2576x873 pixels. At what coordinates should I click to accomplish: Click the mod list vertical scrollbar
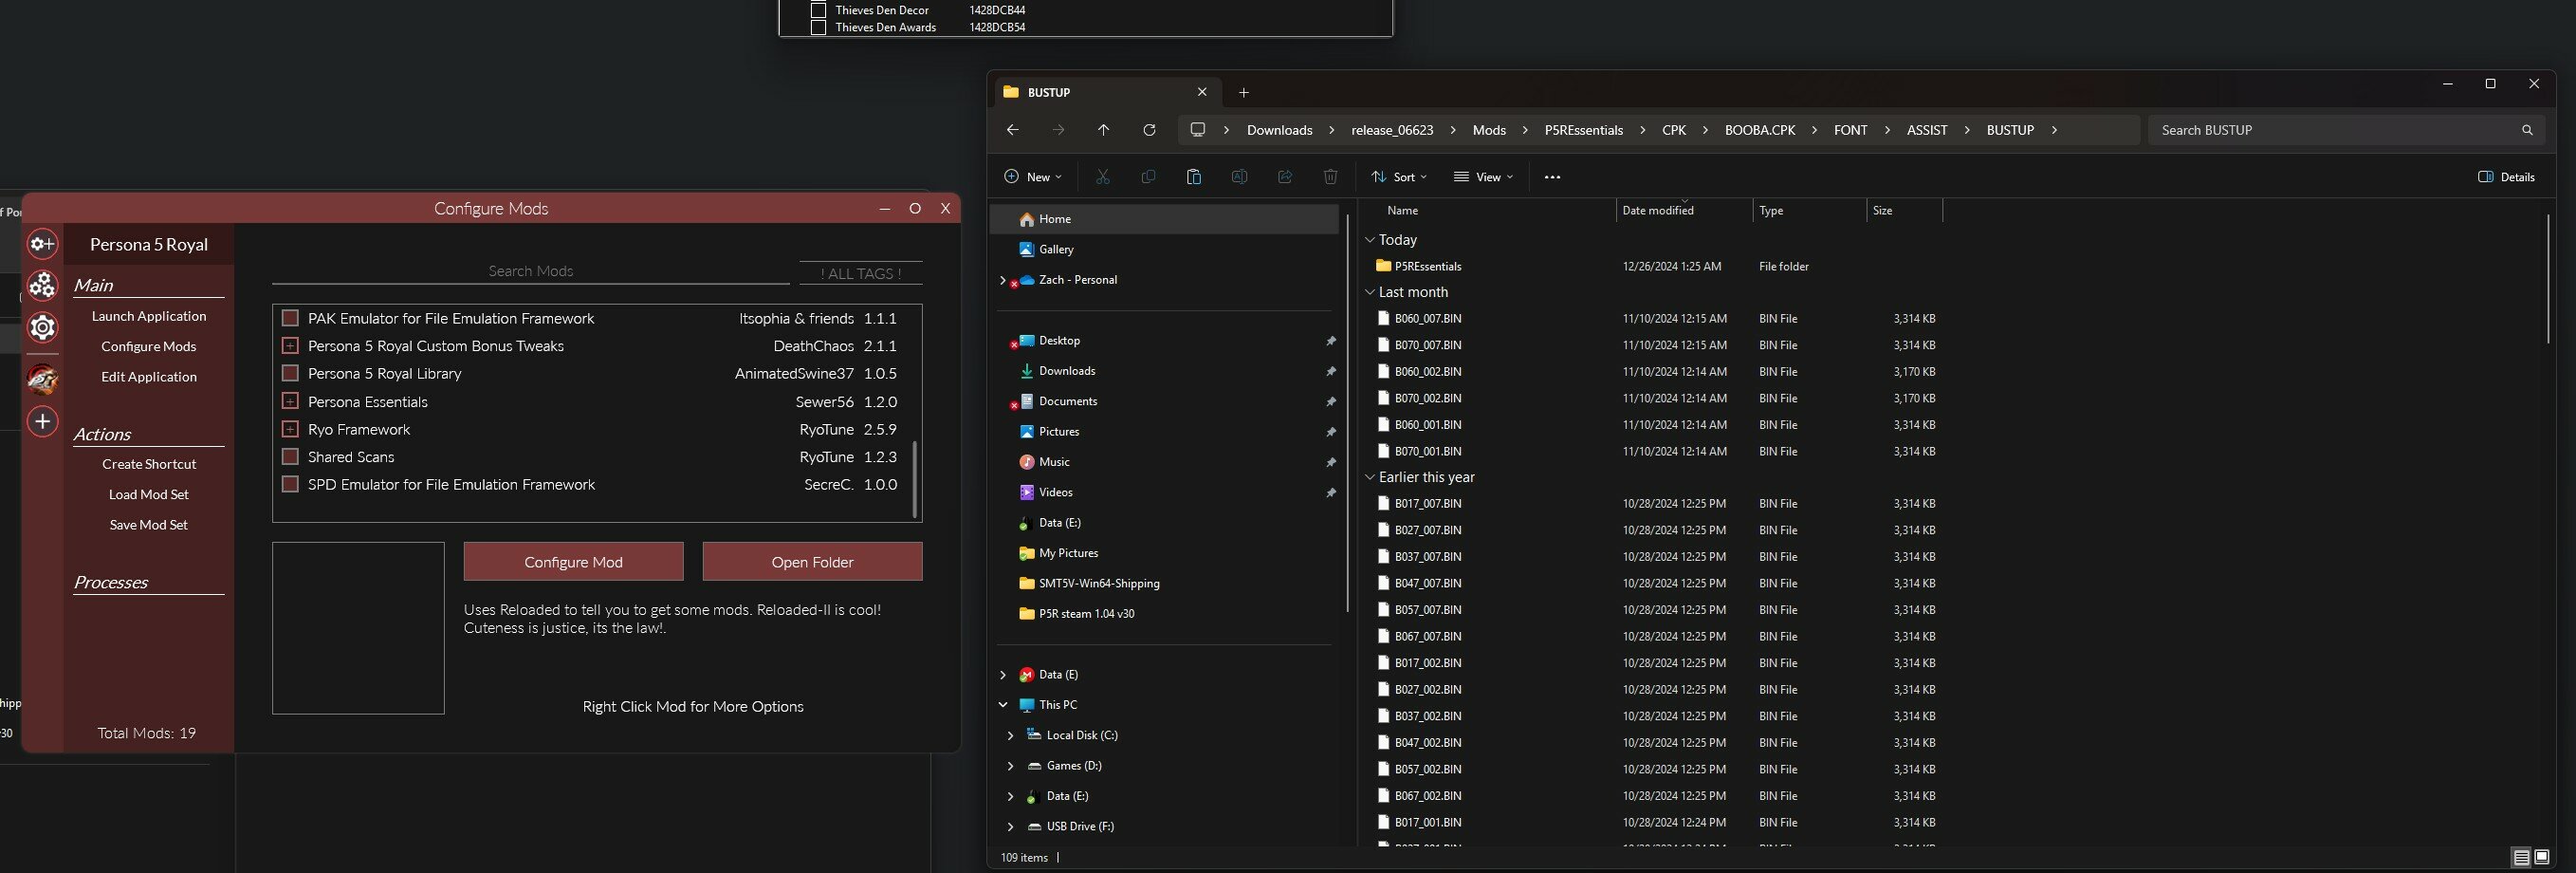914,480
